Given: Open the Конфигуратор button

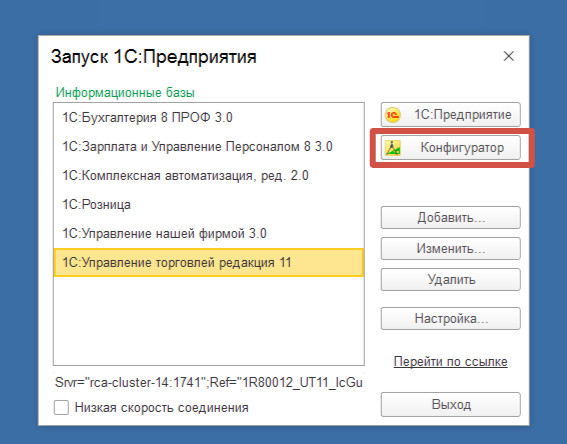Looking at the screenshot, I should point(451,148).
